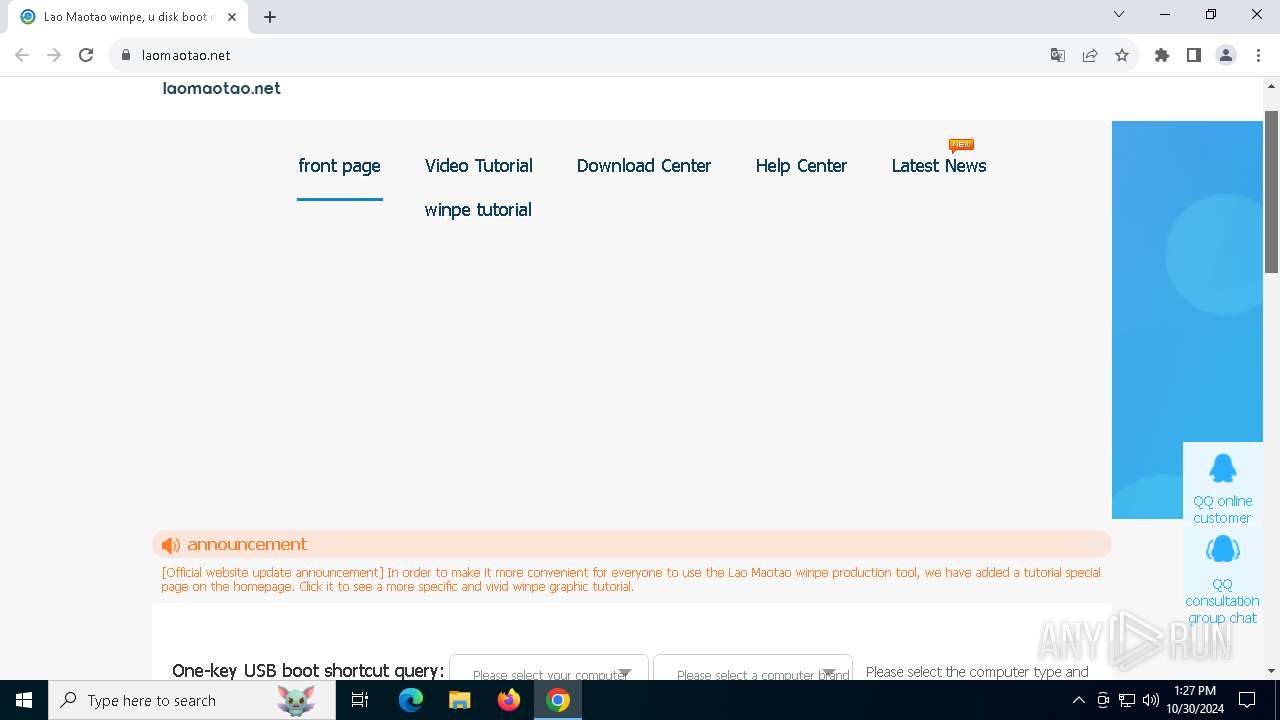The width and height of the screenshot is (1280, 720).
Task: Open Task View on the taskbar
Action: pos(360,700)
